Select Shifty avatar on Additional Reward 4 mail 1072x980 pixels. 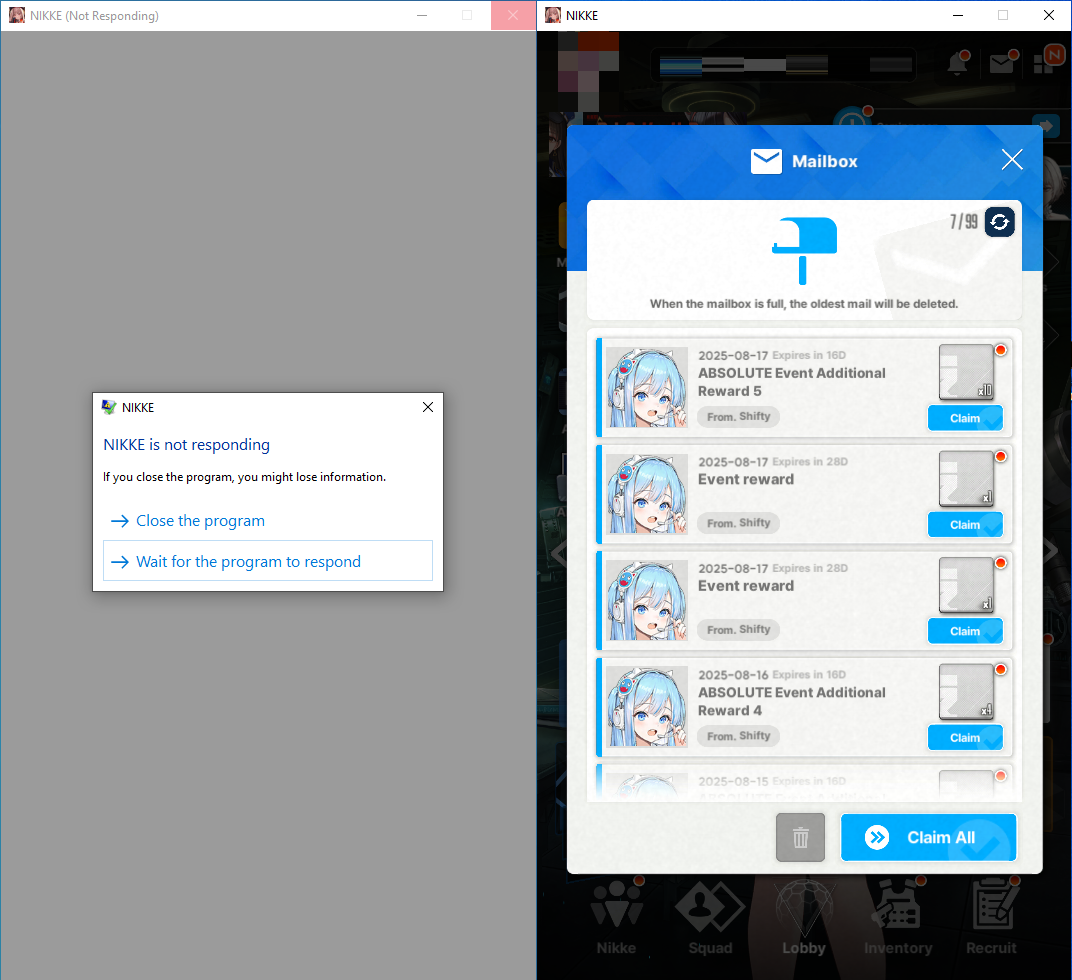click(647, 706)
